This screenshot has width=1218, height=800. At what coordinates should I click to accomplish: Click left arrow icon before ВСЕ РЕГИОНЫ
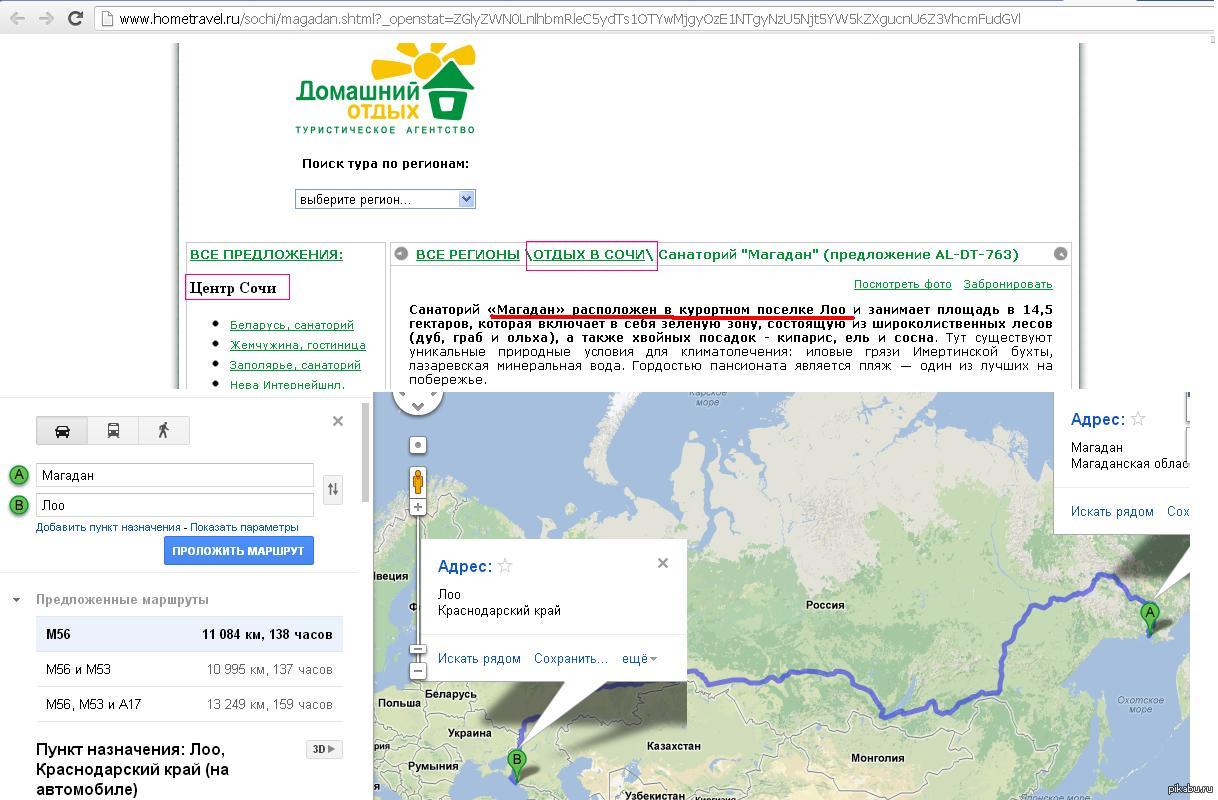click(x=401, y=254)
